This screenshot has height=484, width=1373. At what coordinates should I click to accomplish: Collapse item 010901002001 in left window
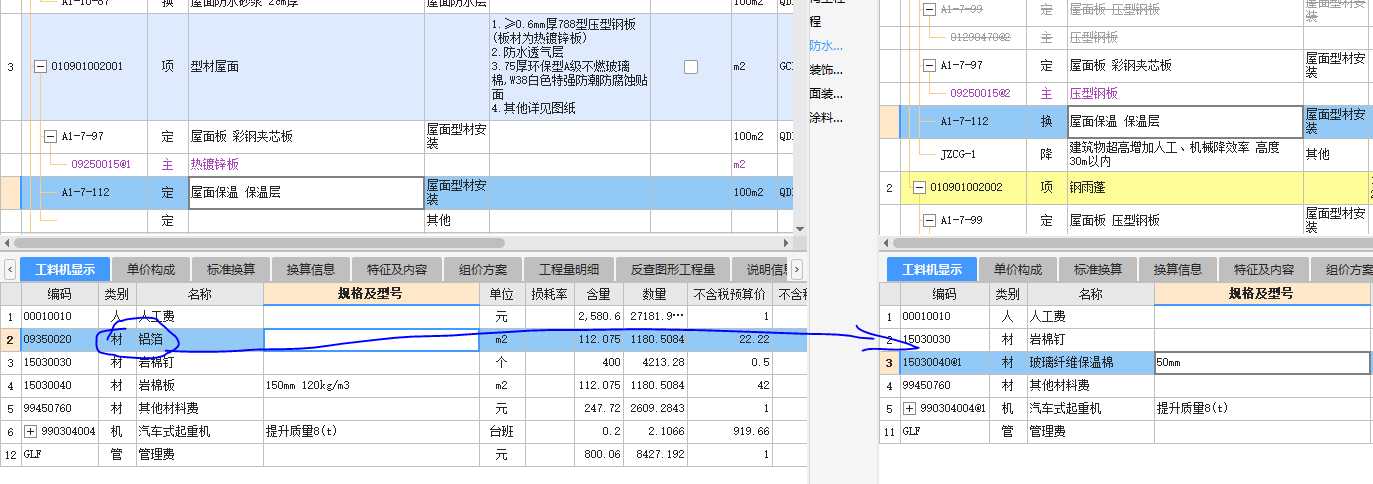[40, 67]
